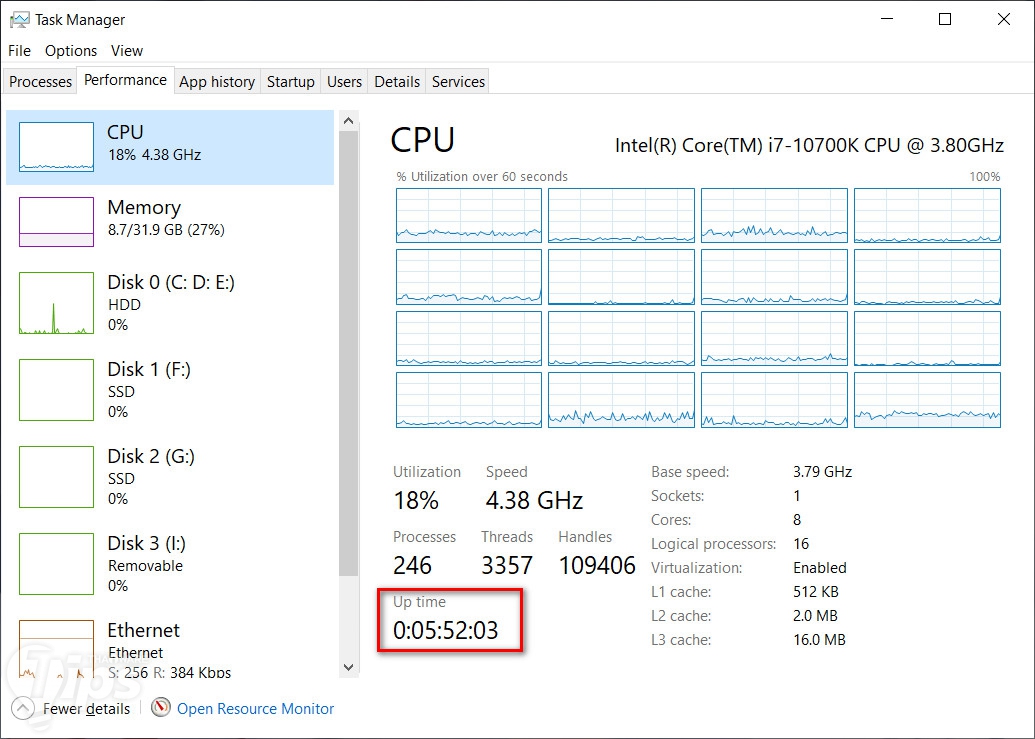This screenshot has width=1035, height=739.
Task: Open the View menu
Action: click(x=127, y=51)
